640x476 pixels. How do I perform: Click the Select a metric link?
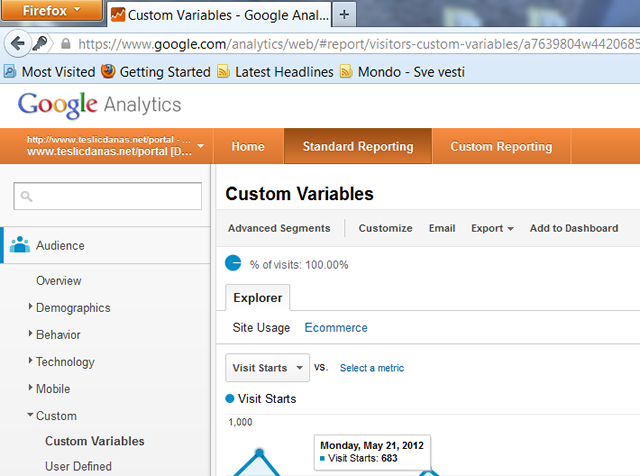pos(372,368)
